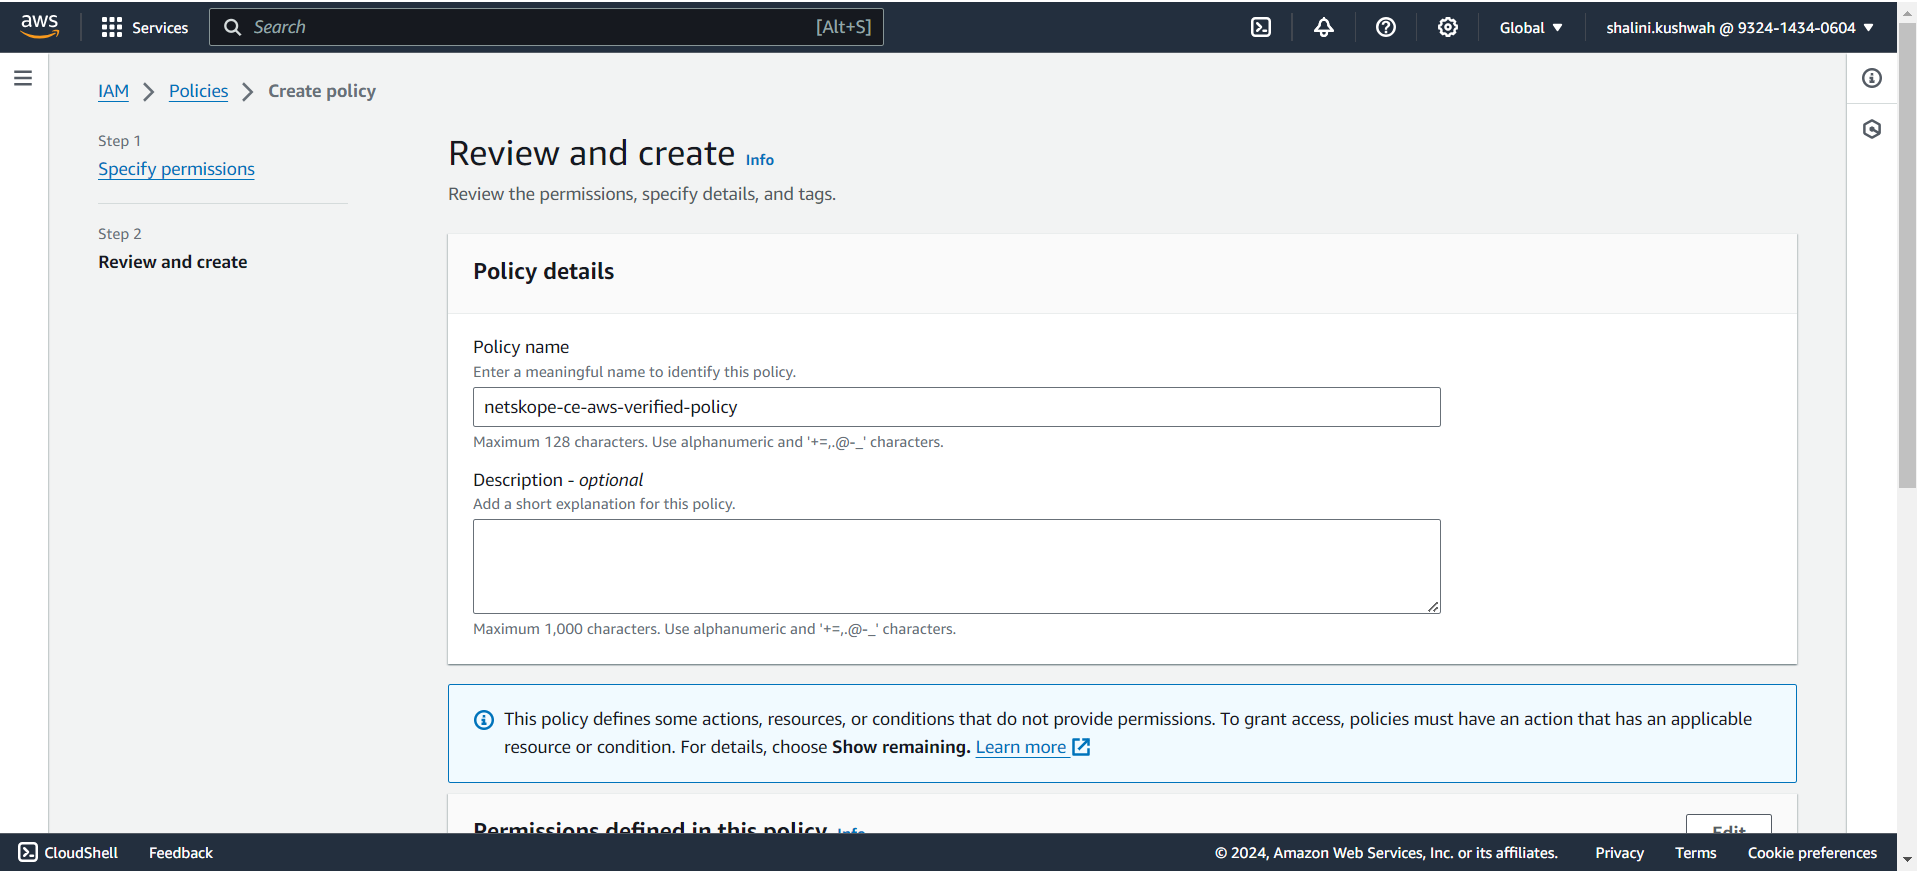Image resolution: width=1917 pixels, height=871 pixels.
Task: Click the Policy name input field
Action: (x=957, y=407)
